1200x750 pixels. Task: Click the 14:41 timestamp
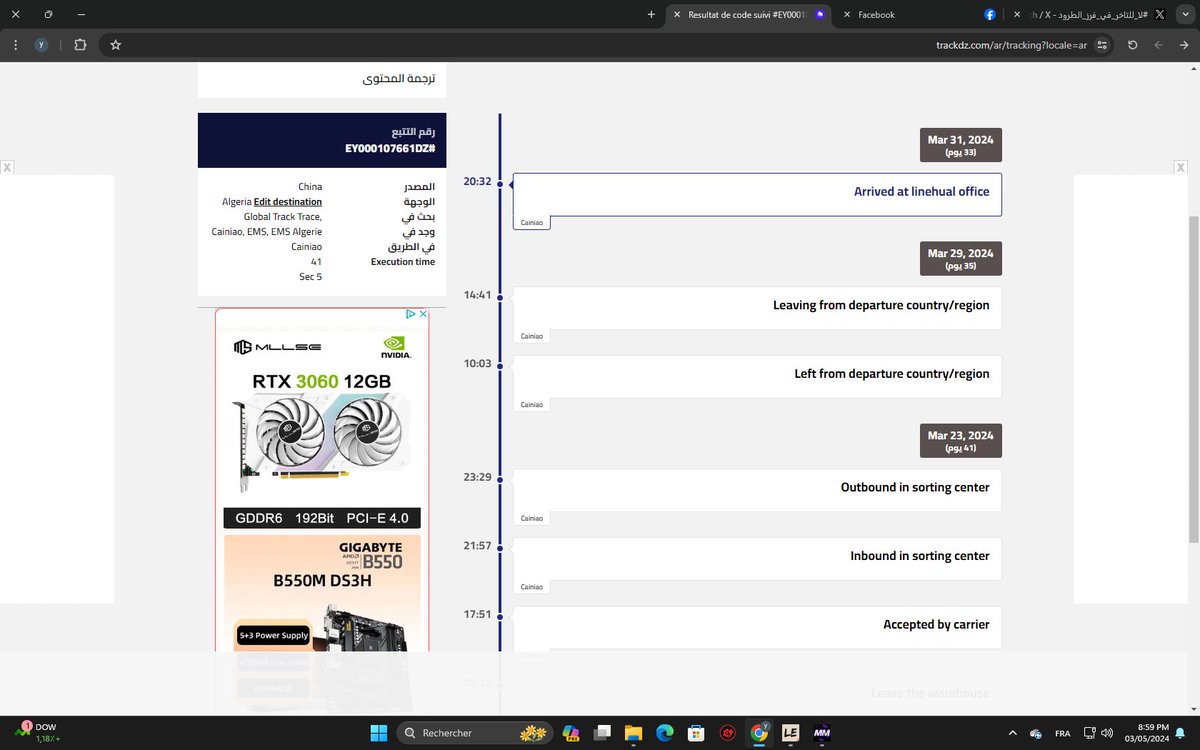coord(477,295)
